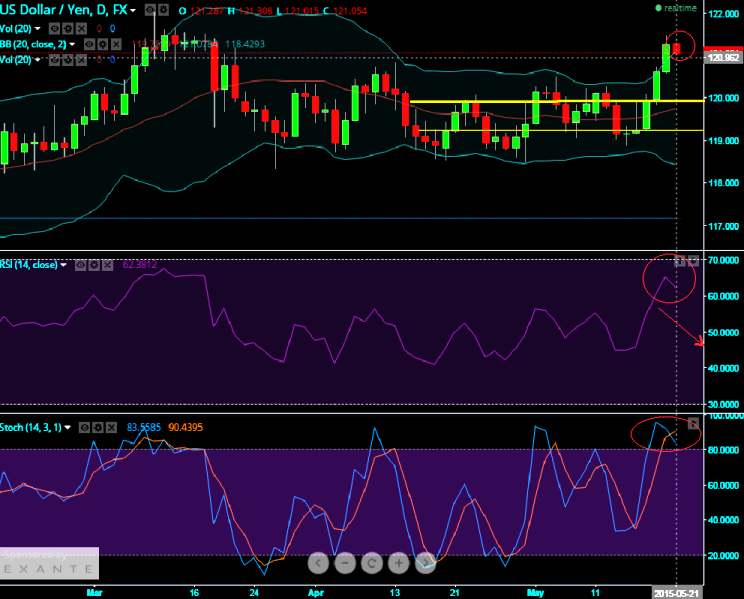Click the open price value 121.287

(206, 10)
